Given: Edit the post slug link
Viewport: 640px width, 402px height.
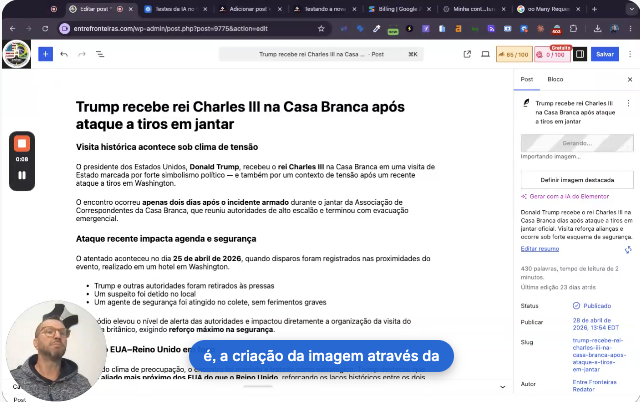Looking at the screenshot, I should (x=597, y=355).
